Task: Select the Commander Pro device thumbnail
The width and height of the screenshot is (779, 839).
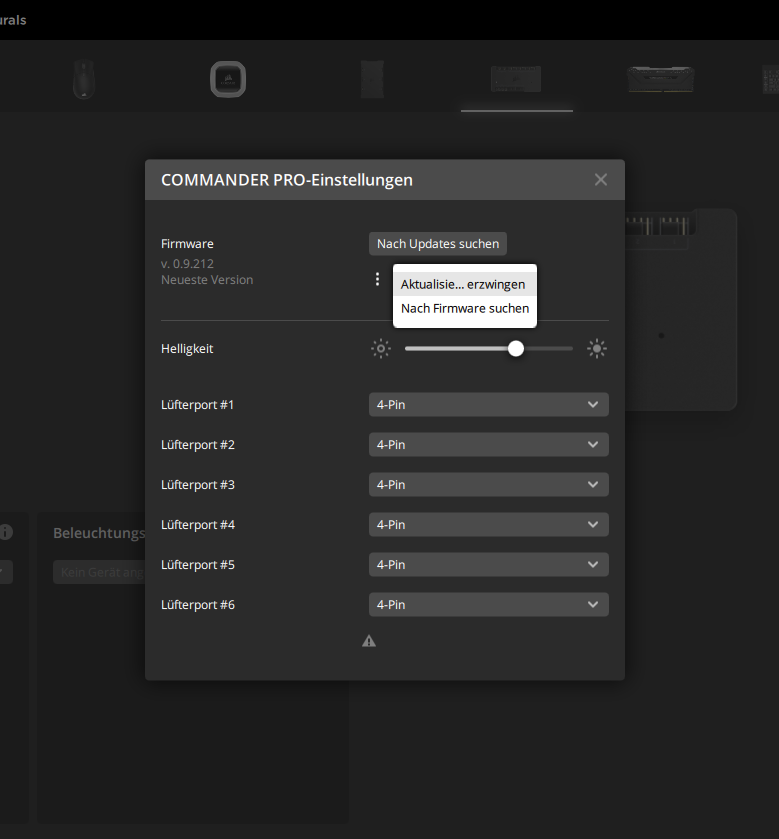Action: 516,79
